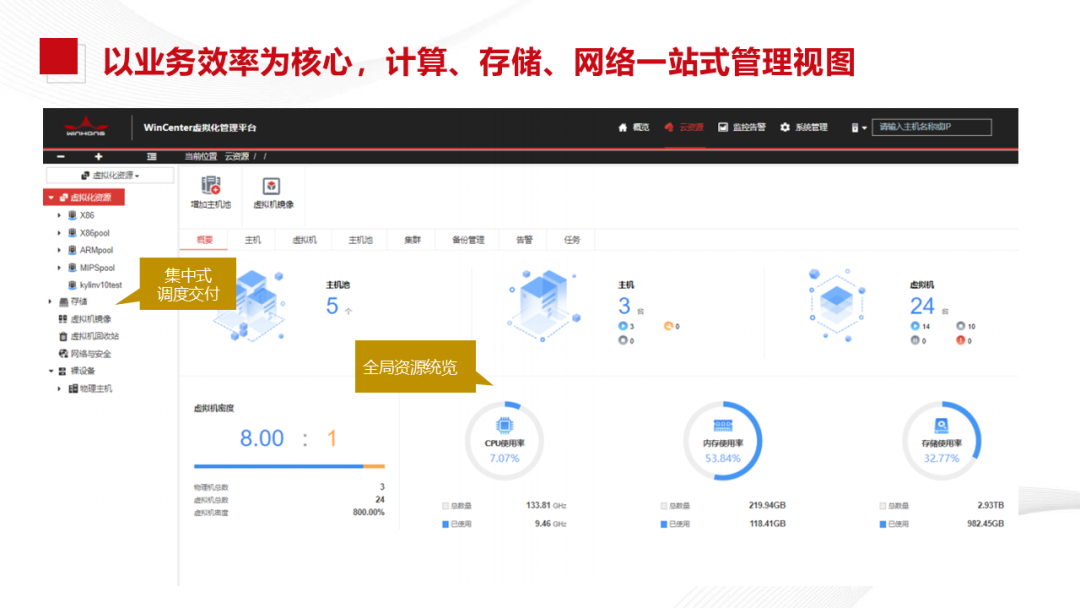The height and width of the screenshot is (608, 1080).
Task: Click the sidebar indent toggle icon
Action: (152, 157)
